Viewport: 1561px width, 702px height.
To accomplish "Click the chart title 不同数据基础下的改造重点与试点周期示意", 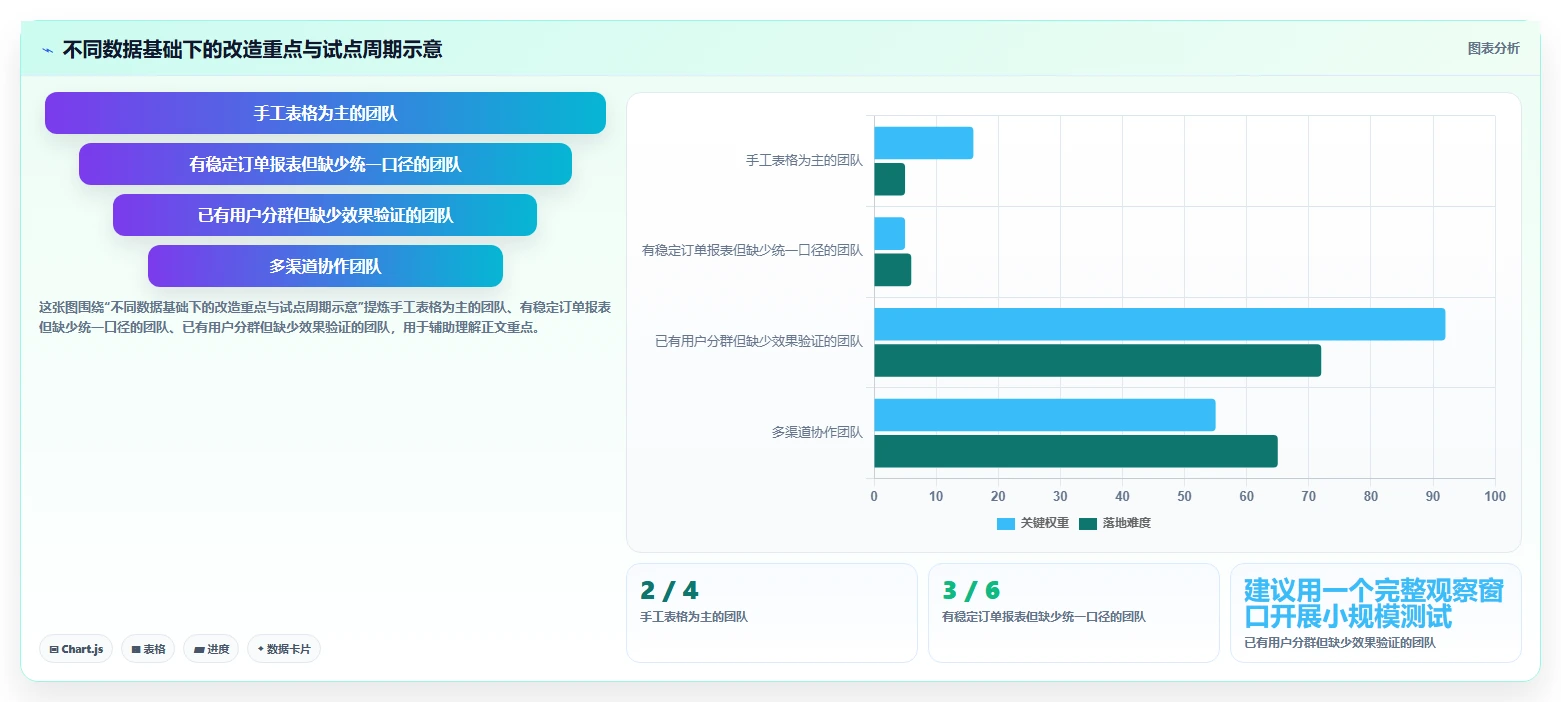I will [x=252, y=49].
